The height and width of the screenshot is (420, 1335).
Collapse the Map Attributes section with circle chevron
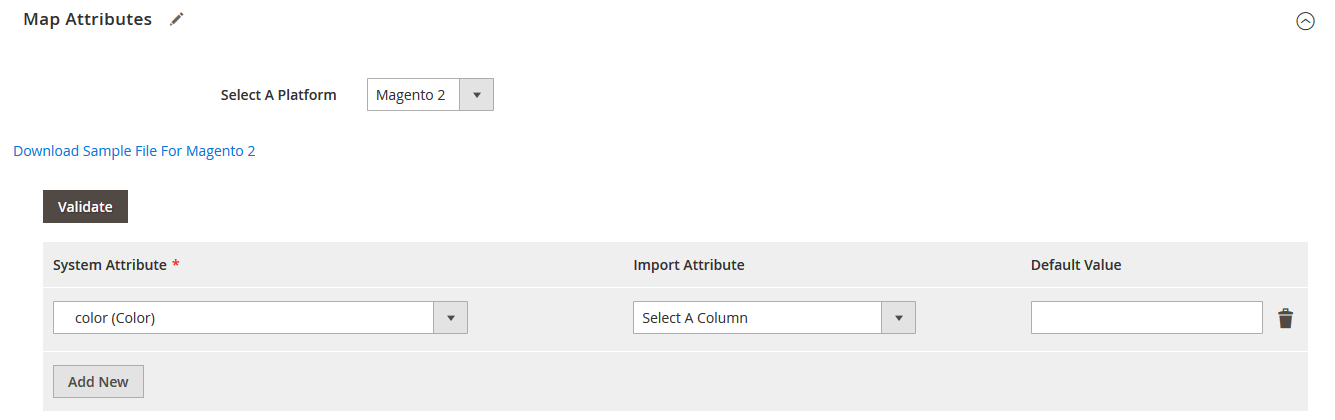coord(1305,21)
